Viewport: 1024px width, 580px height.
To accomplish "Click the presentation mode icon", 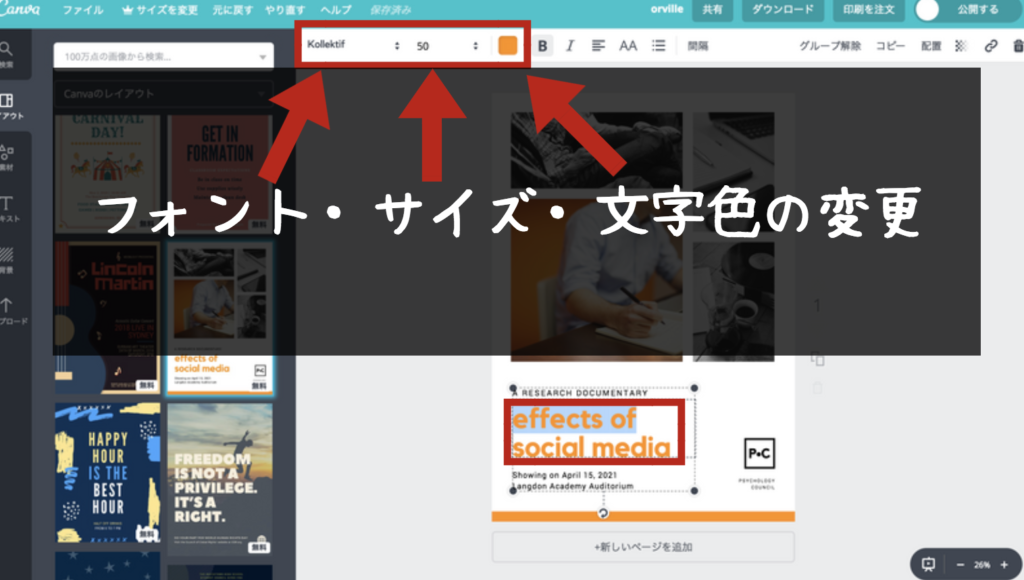I will point(928,564).
